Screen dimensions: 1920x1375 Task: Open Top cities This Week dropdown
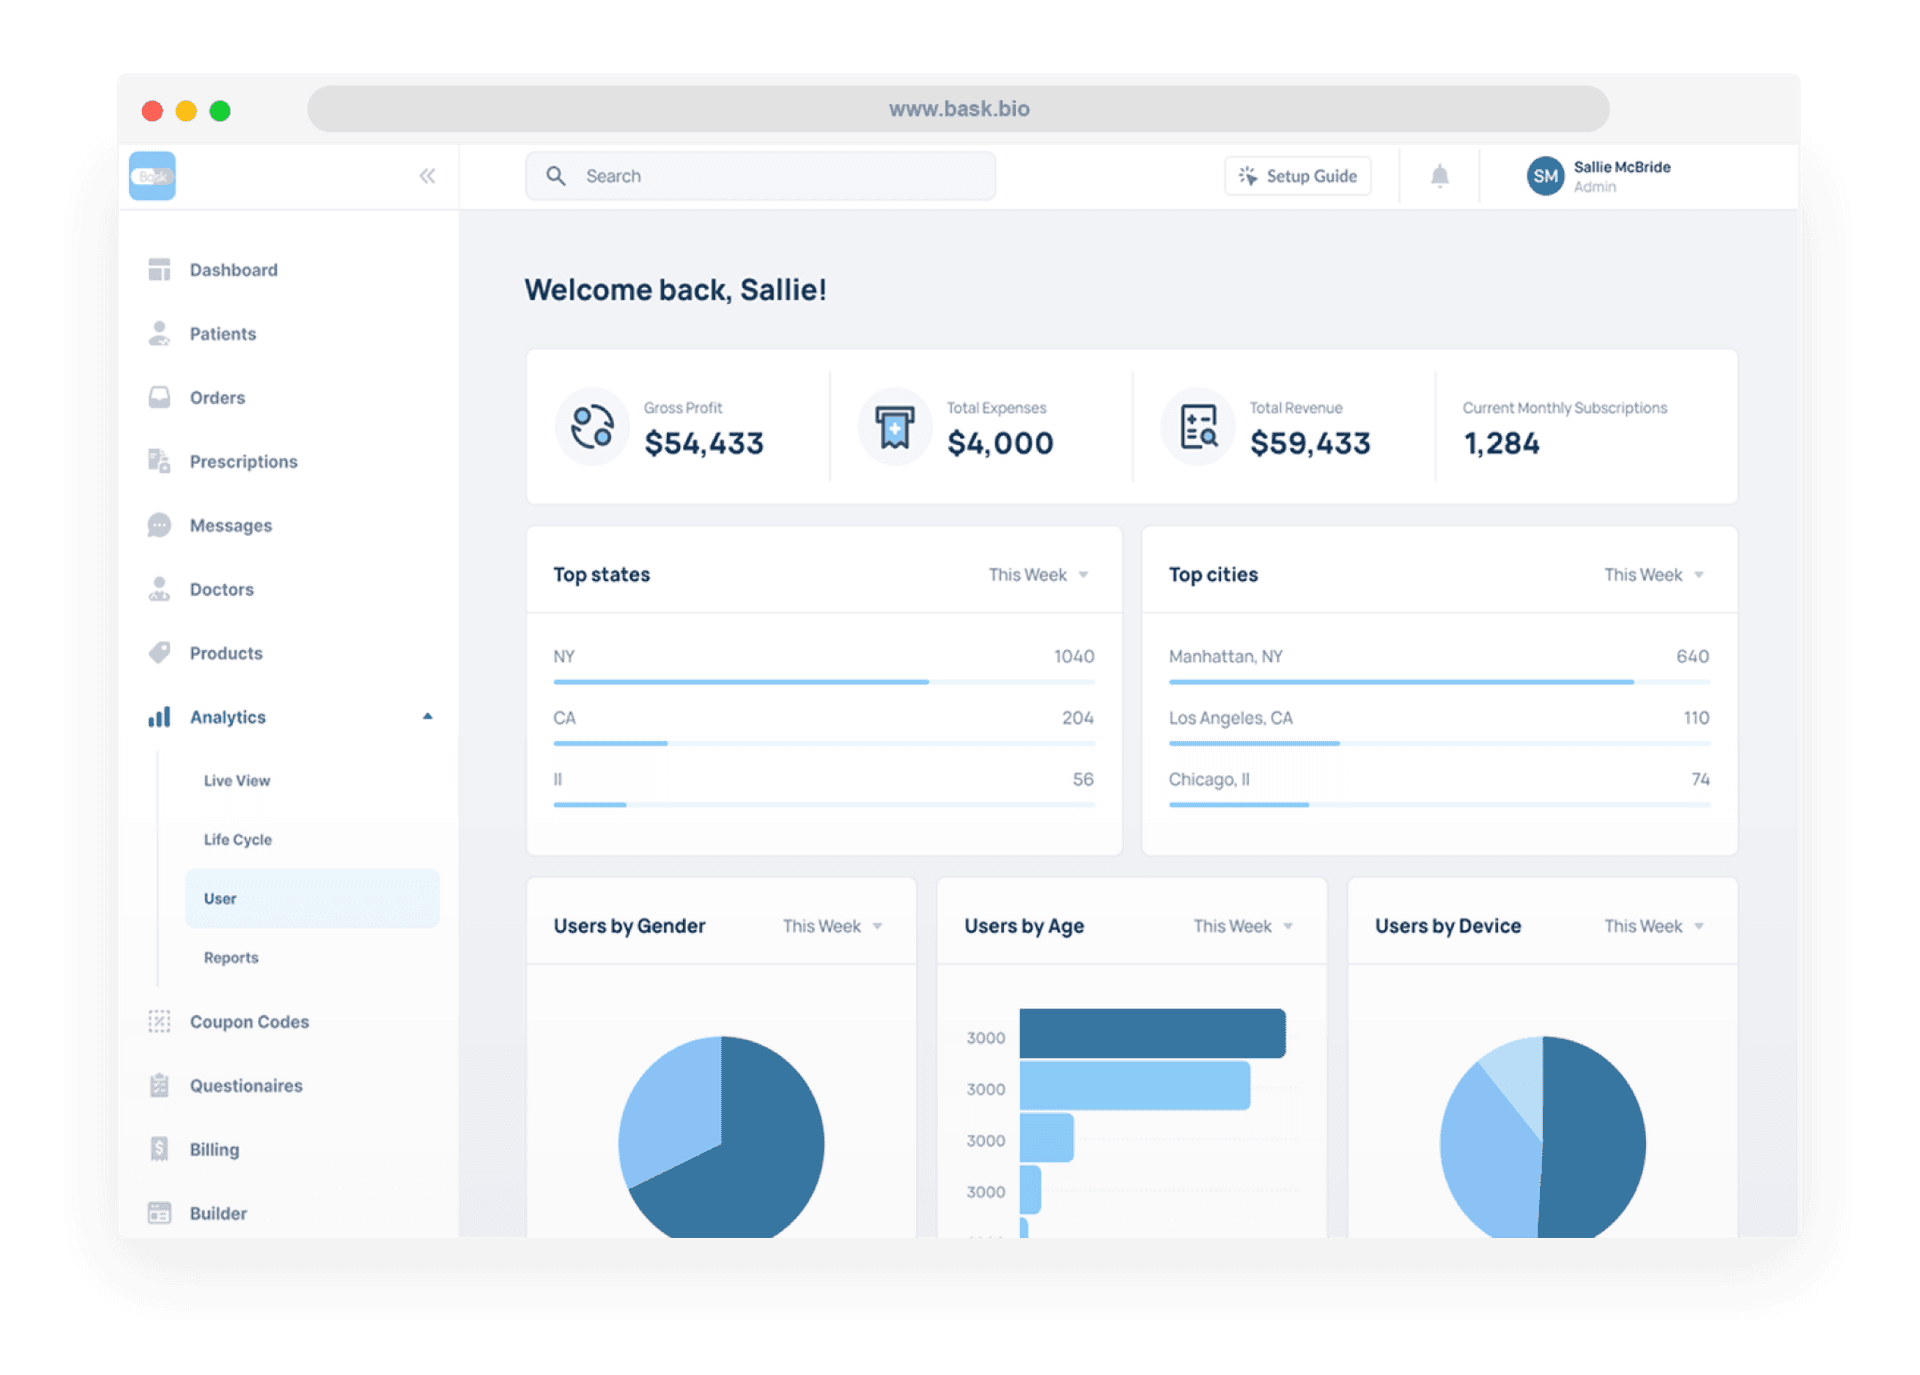coord(1653,575)
